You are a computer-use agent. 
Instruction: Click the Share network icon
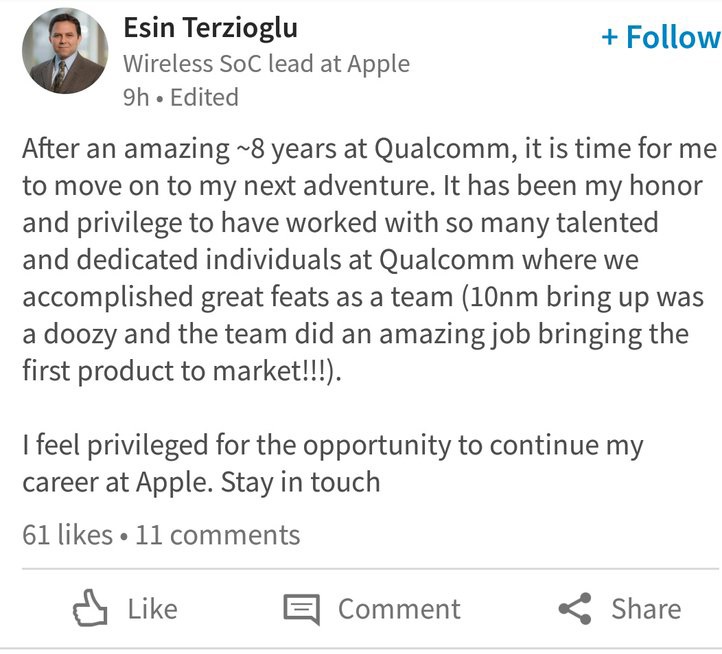tap(575, 608)
